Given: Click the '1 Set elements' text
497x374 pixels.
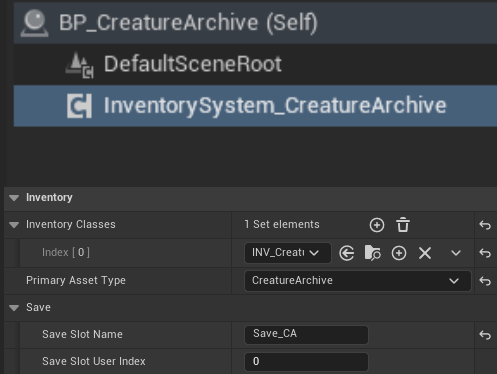Looking at the screenshot, I should click(x=282, y=225).
